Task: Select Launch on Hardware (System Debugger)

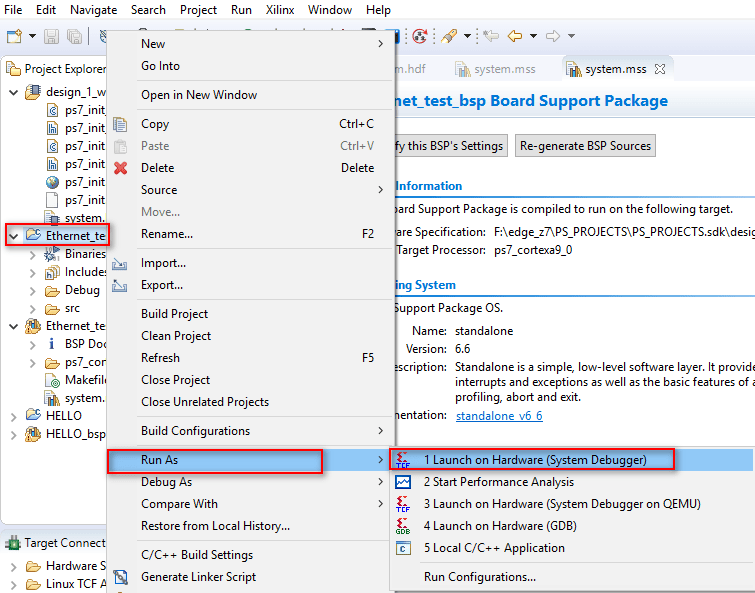Action: [534, 460]
